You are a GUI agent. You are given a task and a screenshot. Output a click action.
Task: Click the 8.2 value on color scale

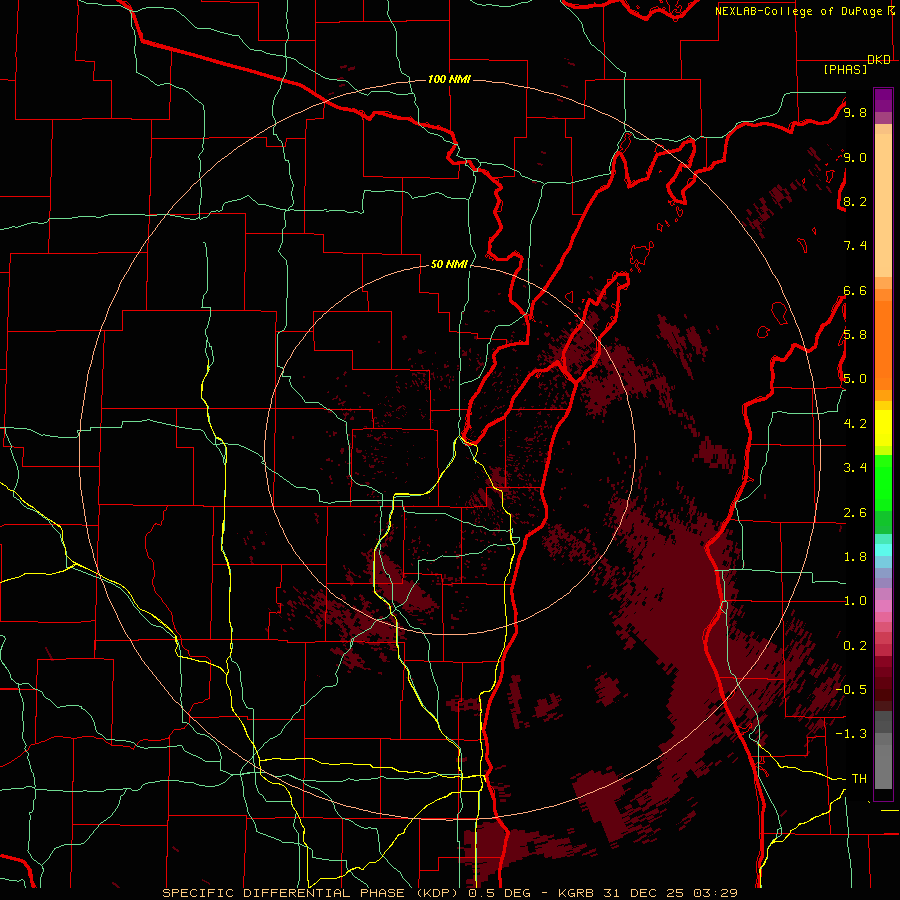855,201
